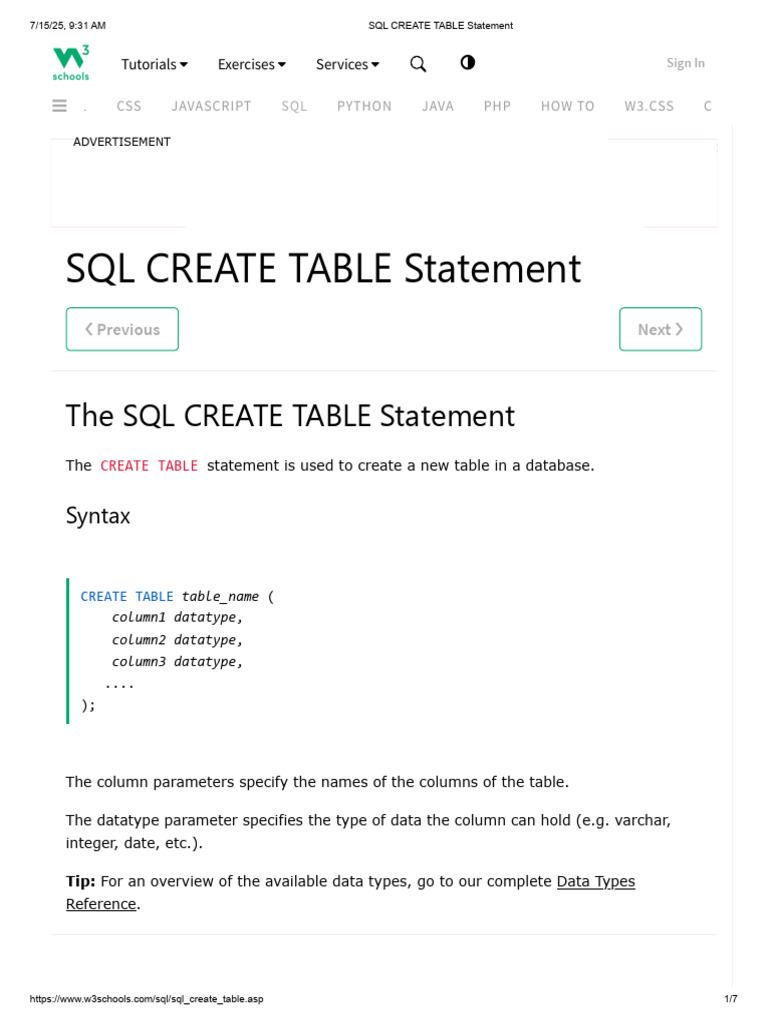Image resolution: width=768 pixels, height=1024 pixels.
Task: Open the SQL topic tab
Action: pos(294,106)
